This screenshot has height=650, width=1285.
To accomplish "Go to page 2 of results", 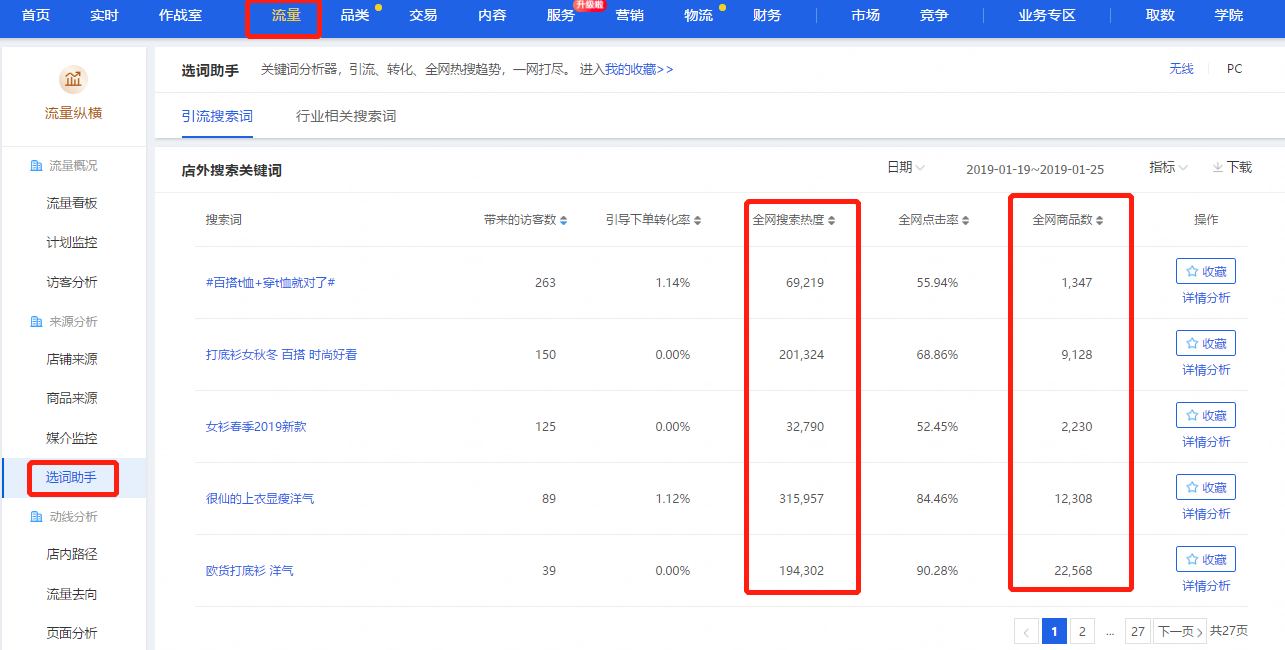I will point(1081,631).
